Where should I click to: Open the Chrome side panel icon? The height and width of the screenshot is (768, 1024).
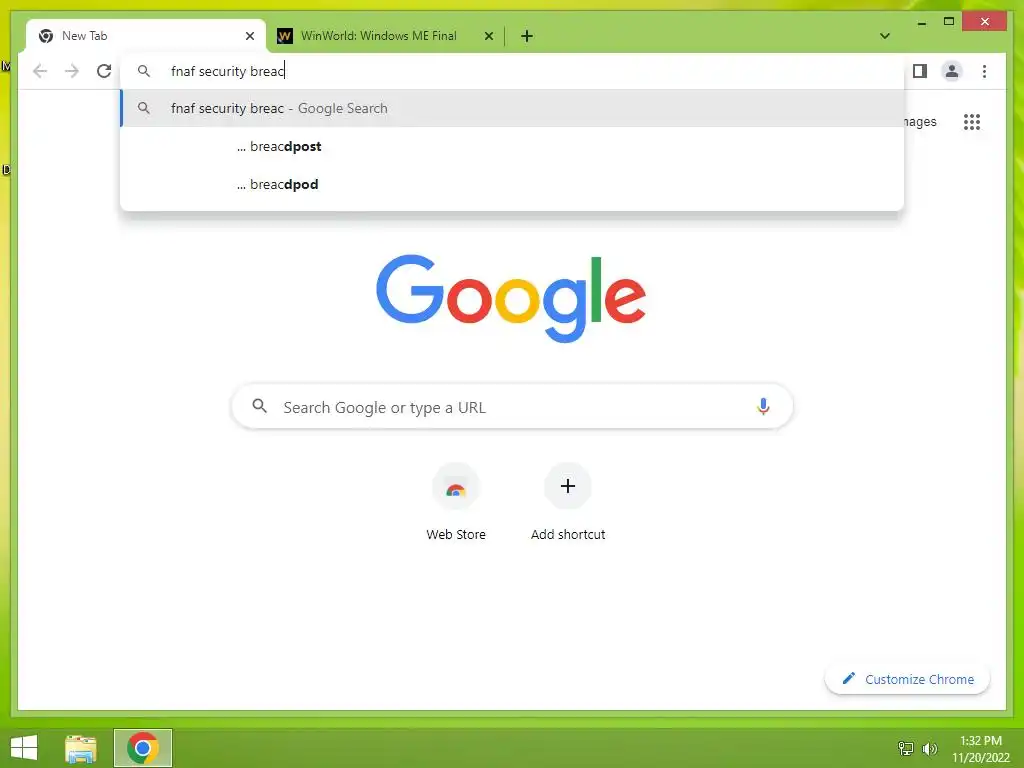[920, 71]
